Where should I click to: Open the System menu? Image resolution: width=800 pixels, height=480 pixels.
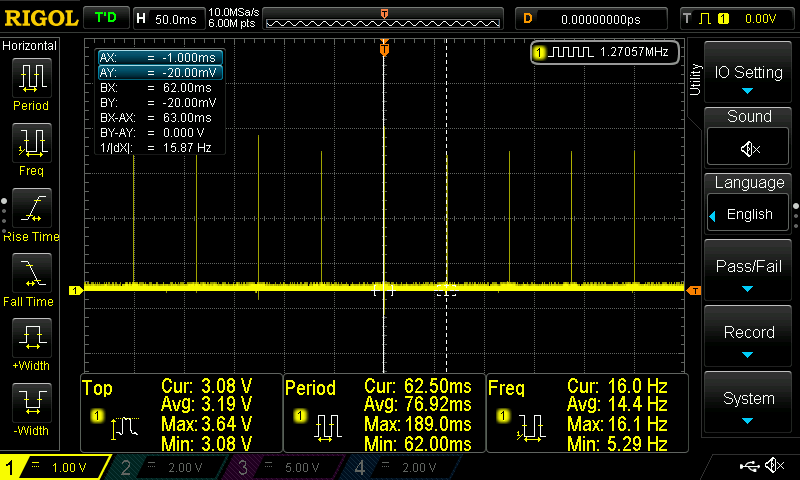coord(749,403)
